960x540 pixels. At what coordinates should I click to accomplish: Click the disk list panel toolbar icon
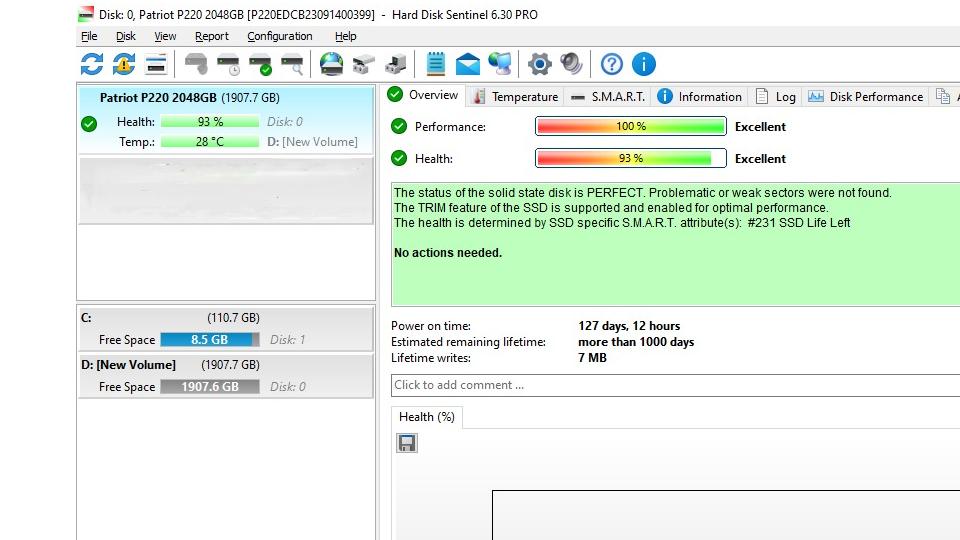[156, 64]
